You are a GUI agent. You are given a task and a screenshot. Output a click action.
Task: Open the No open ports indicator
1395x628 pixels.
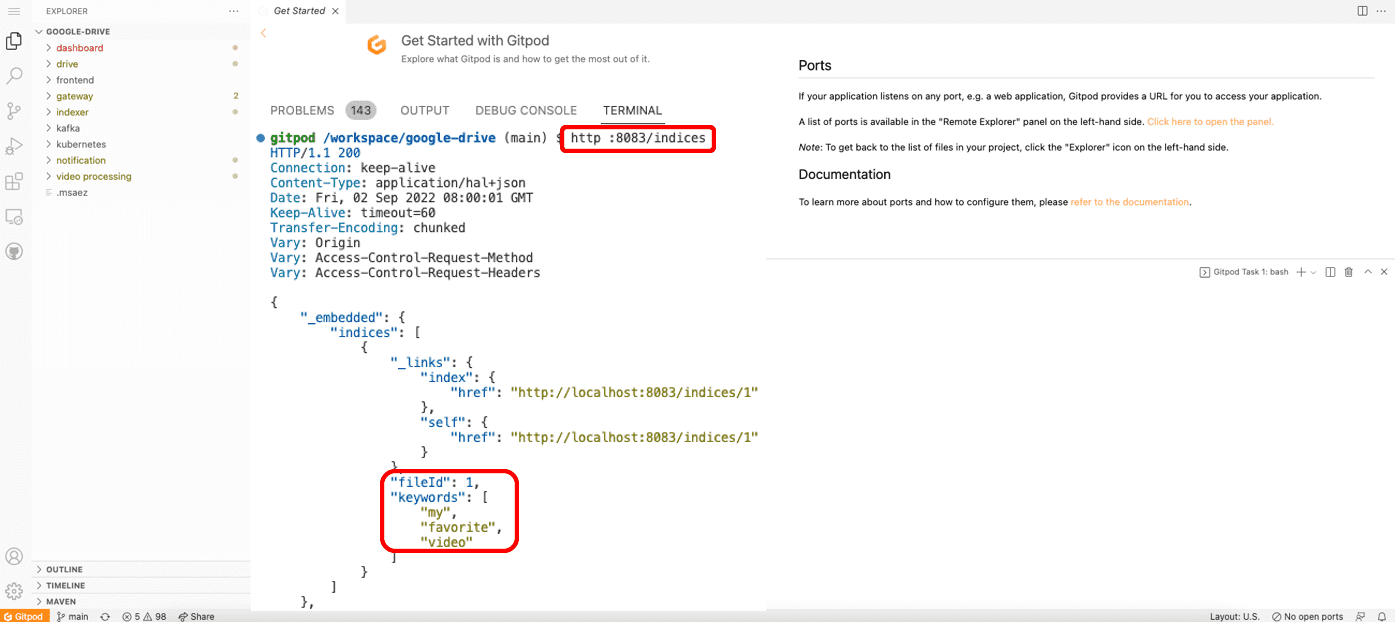[x=1307, y=617]
